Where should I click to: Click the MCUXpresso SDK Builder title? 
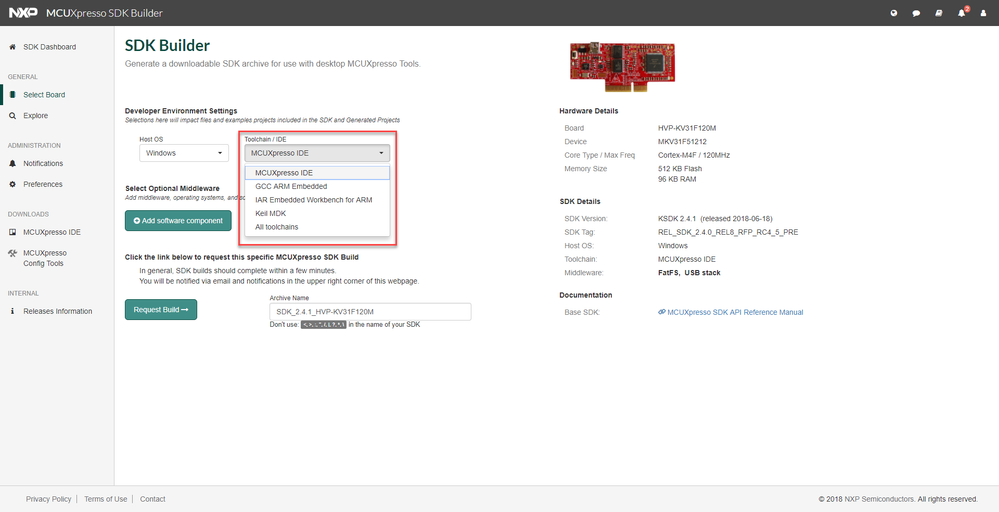point(104,13)
